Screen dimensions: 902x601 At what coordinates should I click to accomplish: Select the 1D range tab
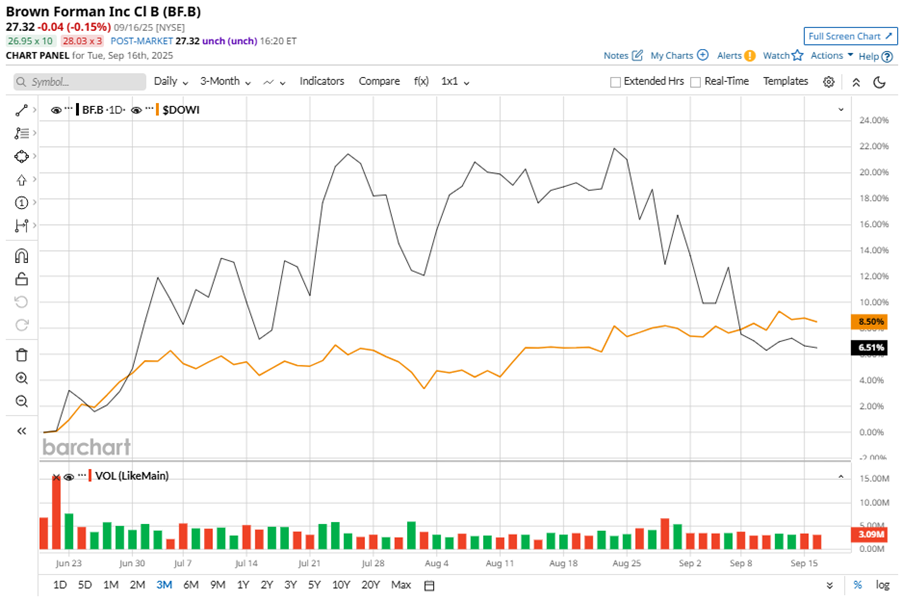pyautogui.click(x=60, y=585)
